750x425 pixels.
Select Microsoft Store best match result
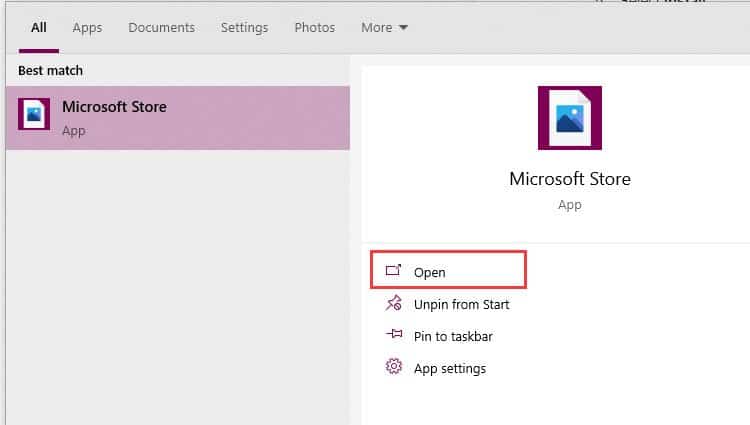[178, 118]
